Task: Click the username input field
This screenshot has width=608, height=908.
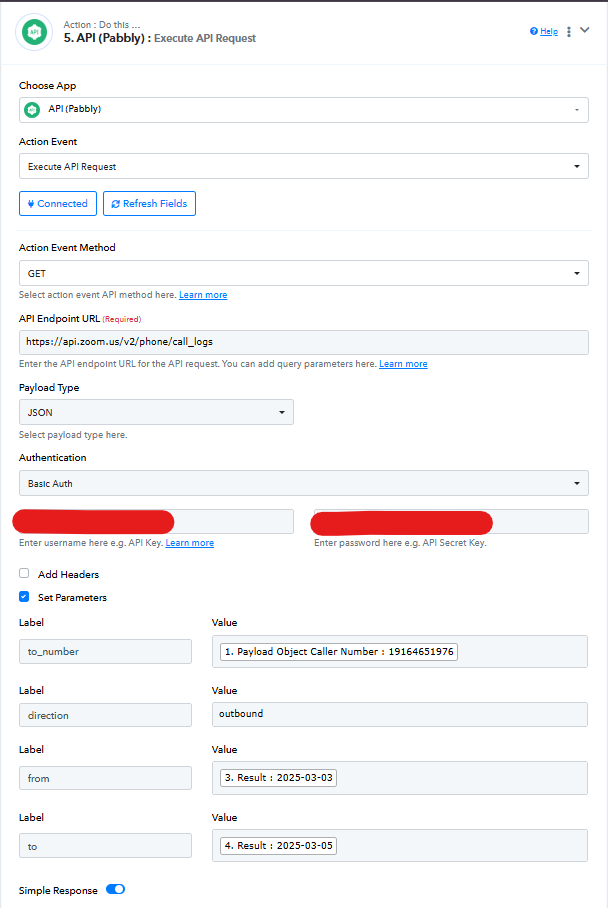Action: (156, 522)
